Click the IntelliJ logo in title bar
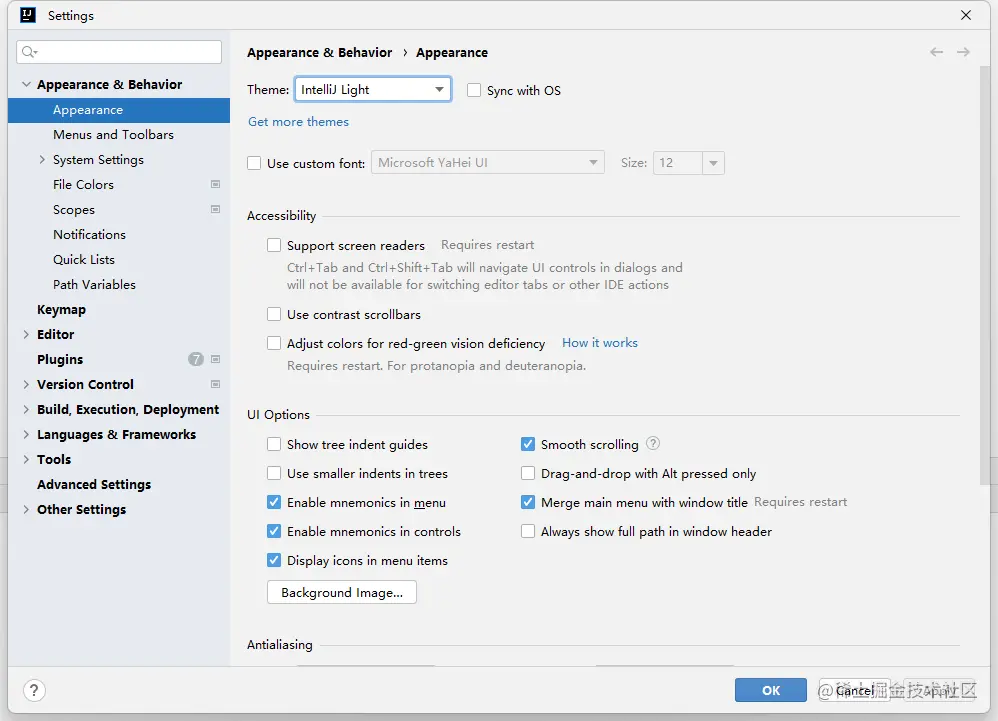The width and height of the screenshot is (998, 721). click(x=28, y=15)
